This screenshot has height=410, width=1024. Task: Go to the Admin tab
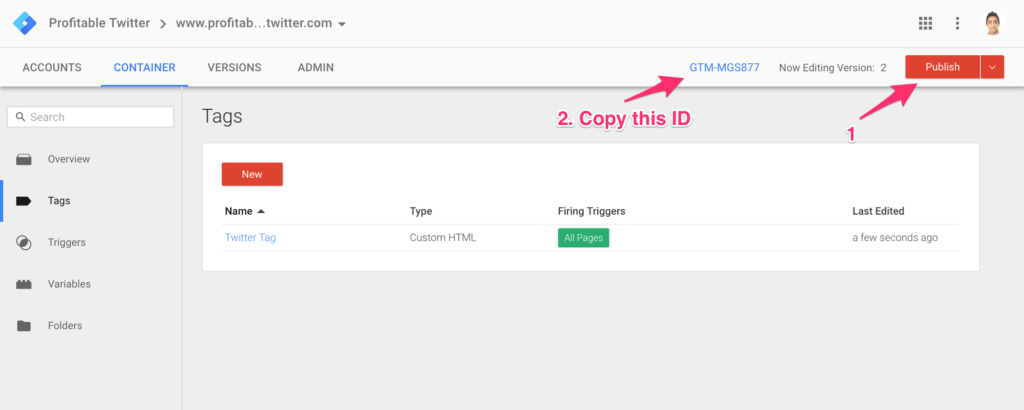(x=315, y=67)
